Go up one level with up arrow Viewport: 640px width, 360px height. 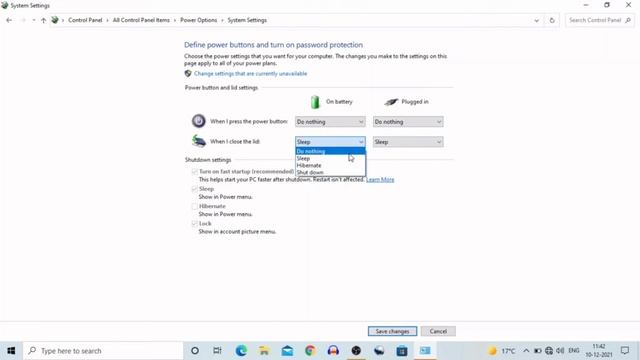pos(43,20)
